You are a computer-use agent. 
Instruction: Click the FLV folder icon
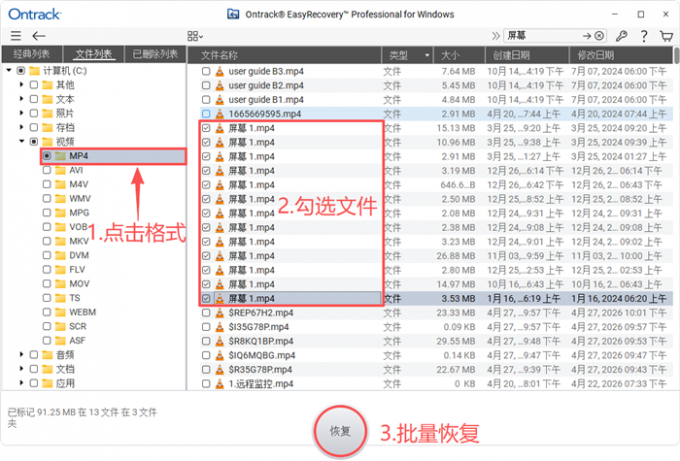click(x=60, y=269)
